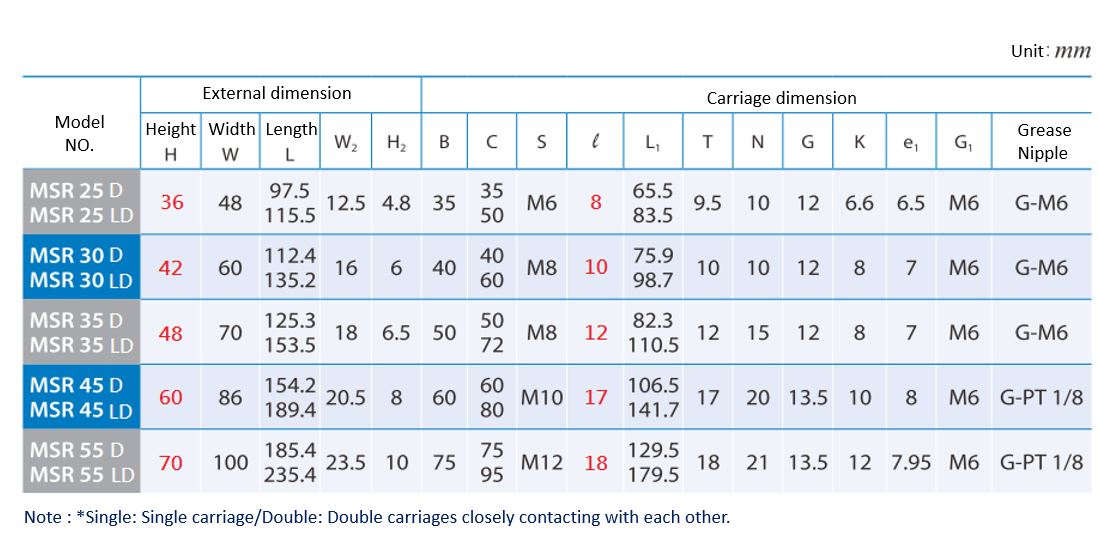Select the Grease Nipple column header

[x=1043, y=141]
